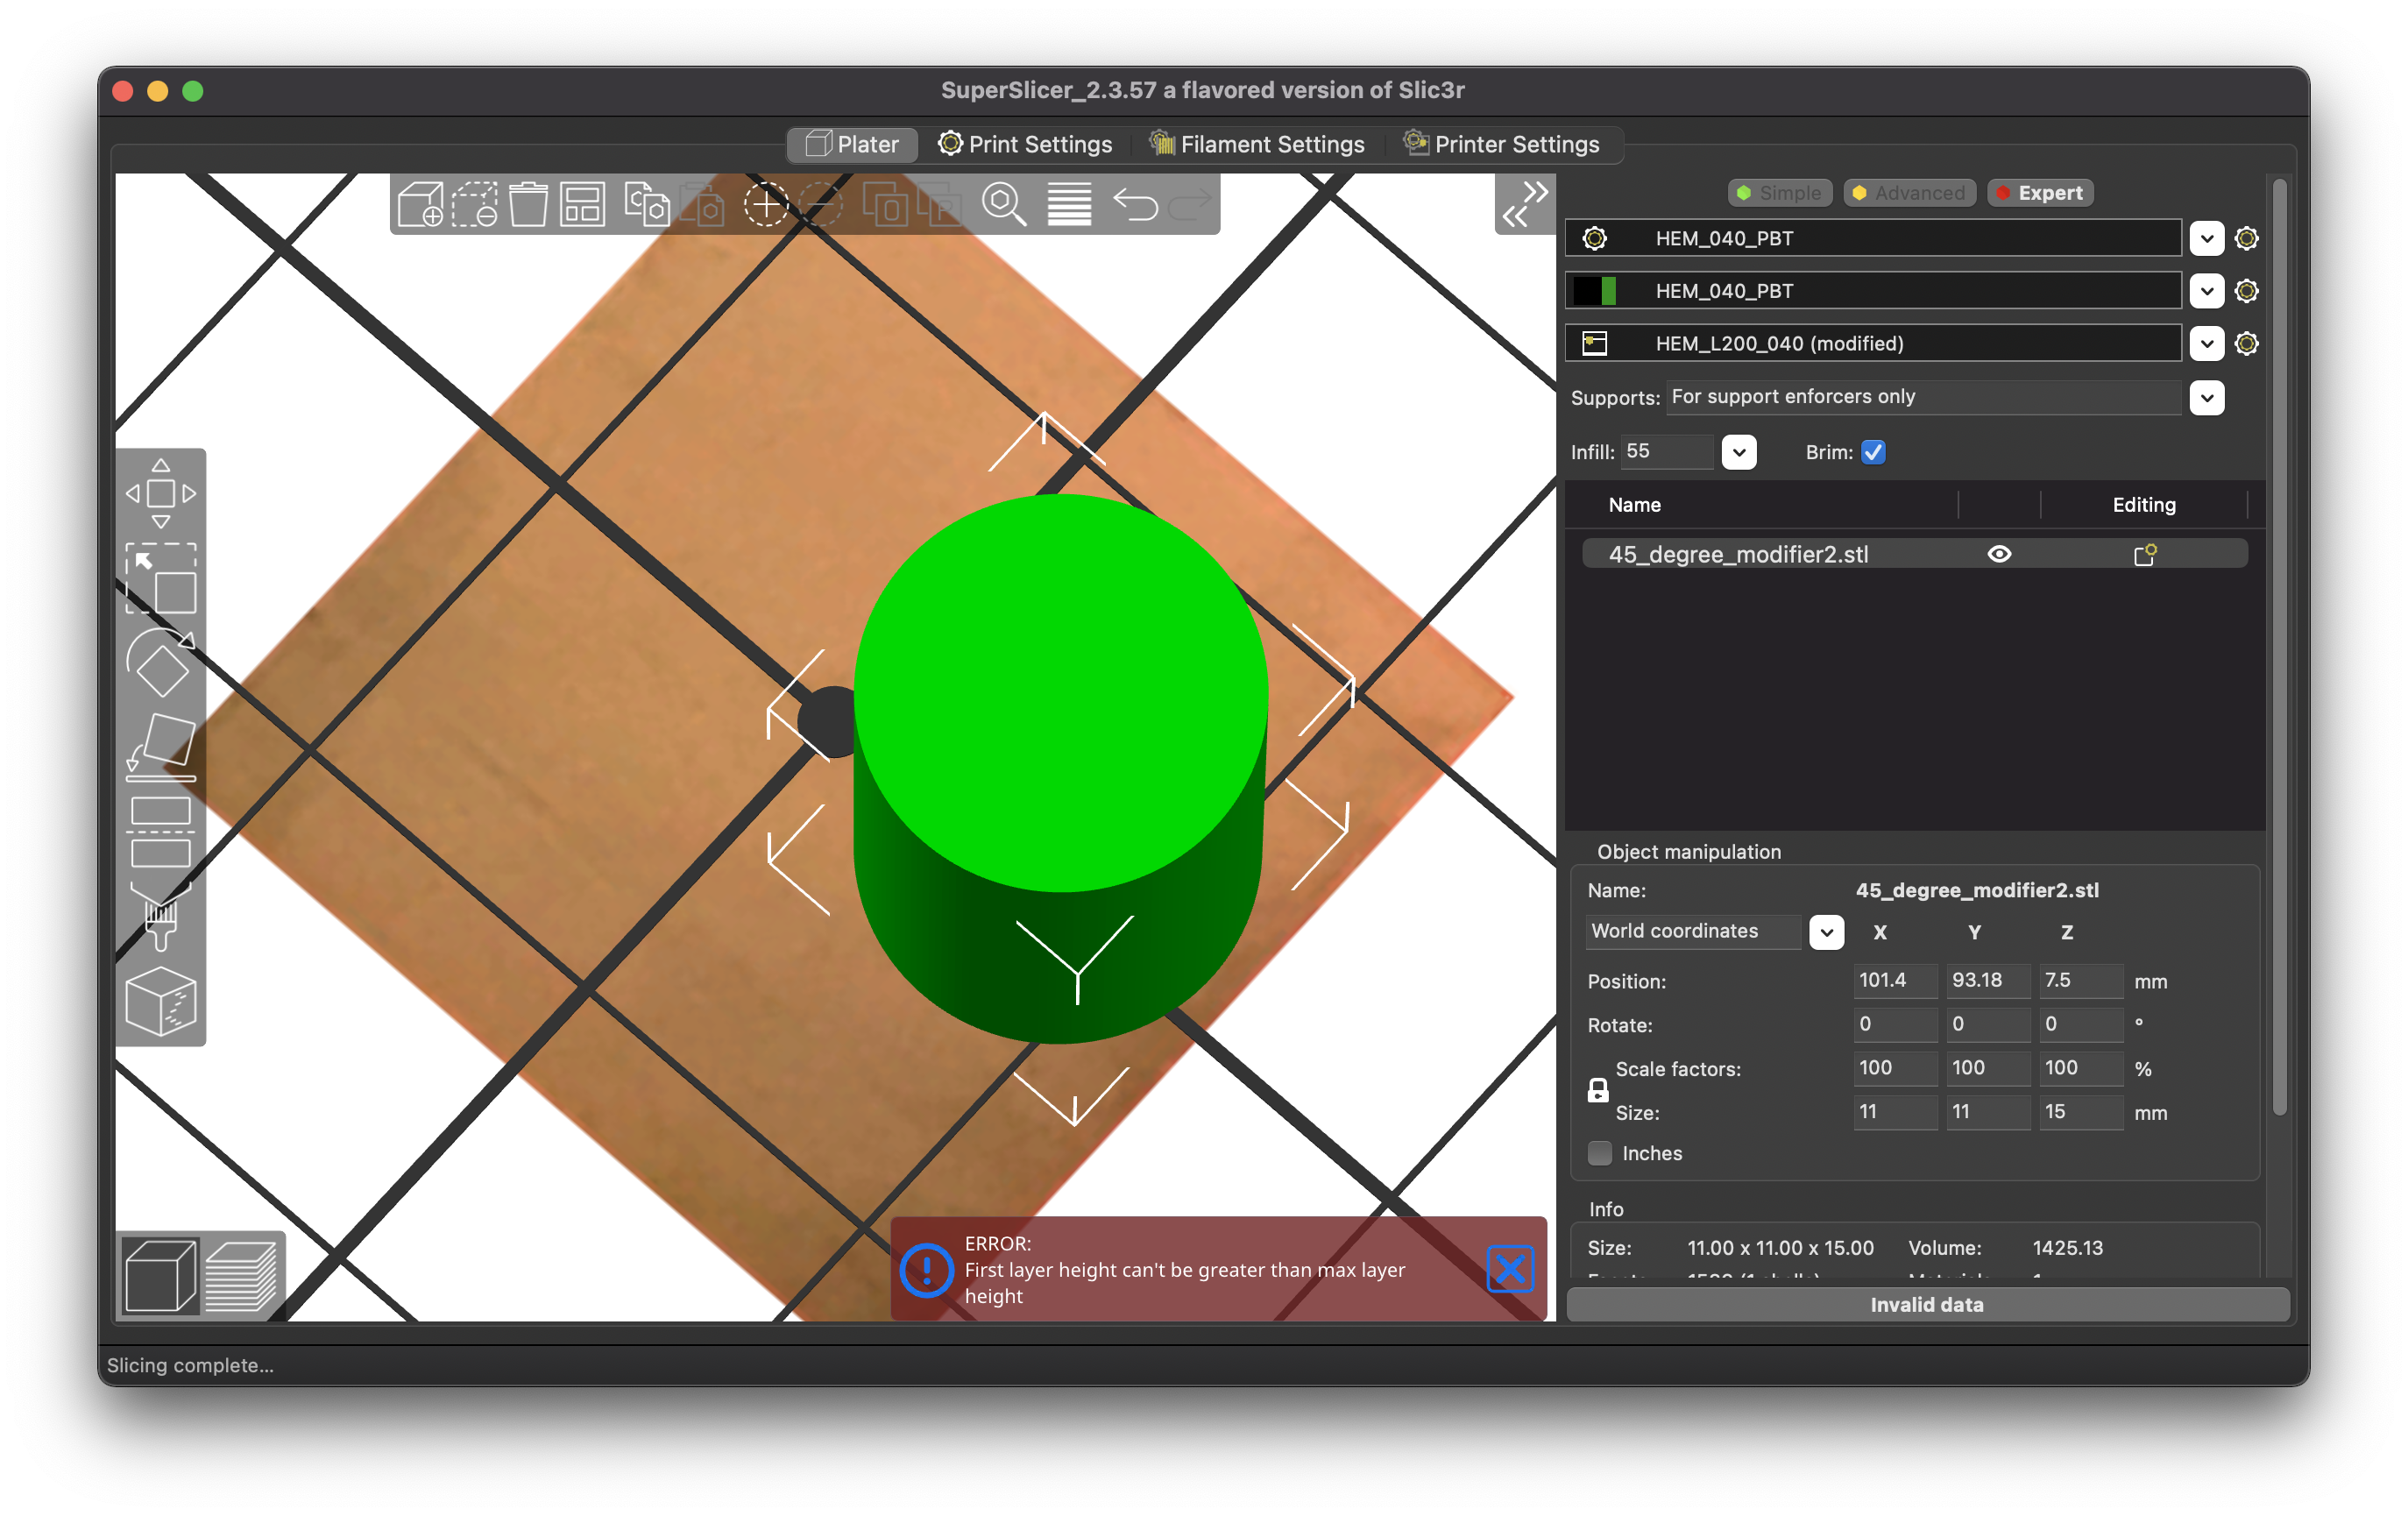2408x1516 pixels.
Task: Click the right panel vertical scrollbar
Action: [2279, 646]
